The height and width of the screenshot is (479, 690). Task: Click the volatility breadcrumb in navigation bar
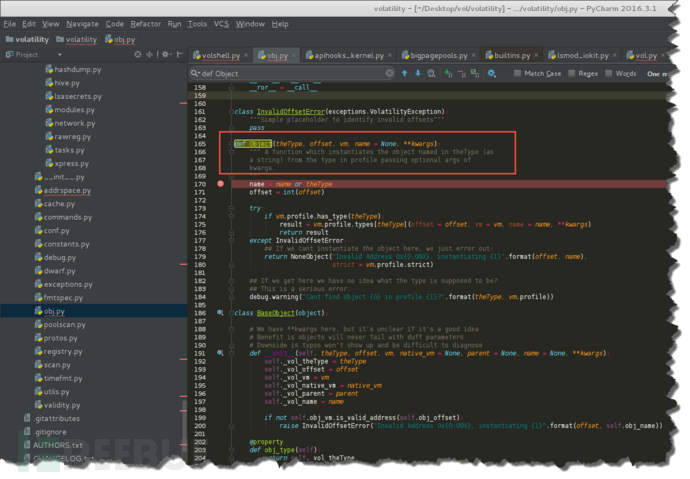click(32, 40)
